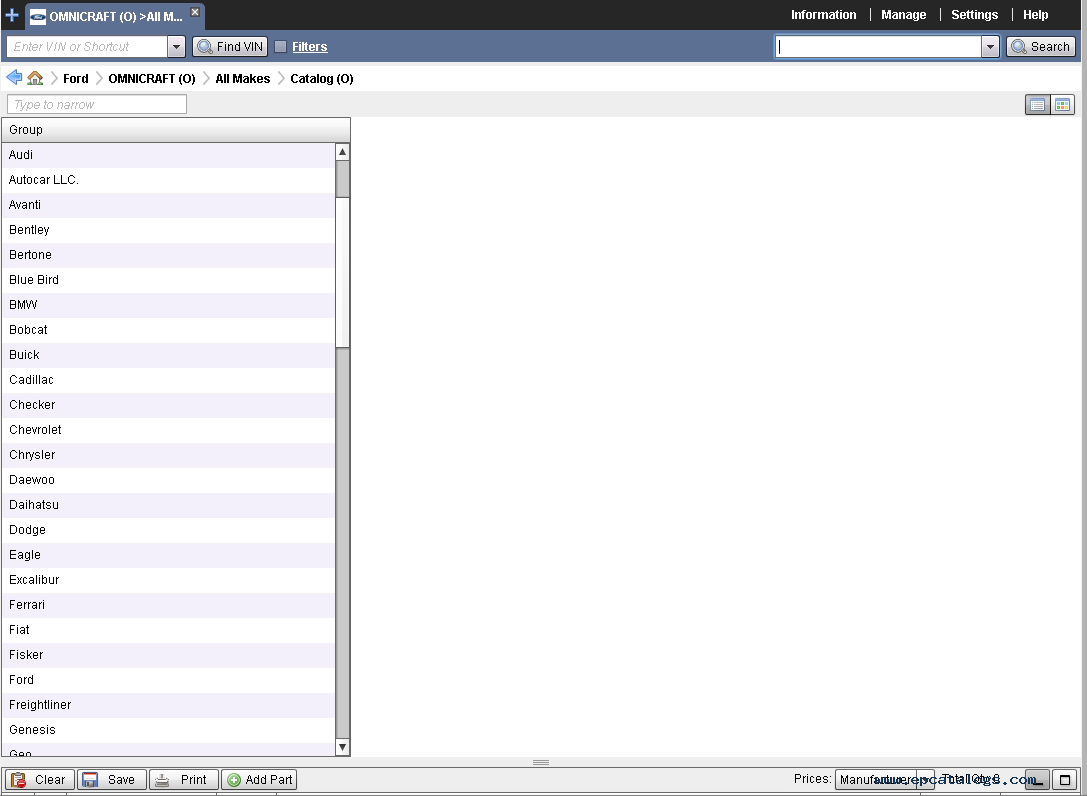Go to the home icon in breadcrumb
This screenshot has width=1087, height=796.
tap(35, 78)
